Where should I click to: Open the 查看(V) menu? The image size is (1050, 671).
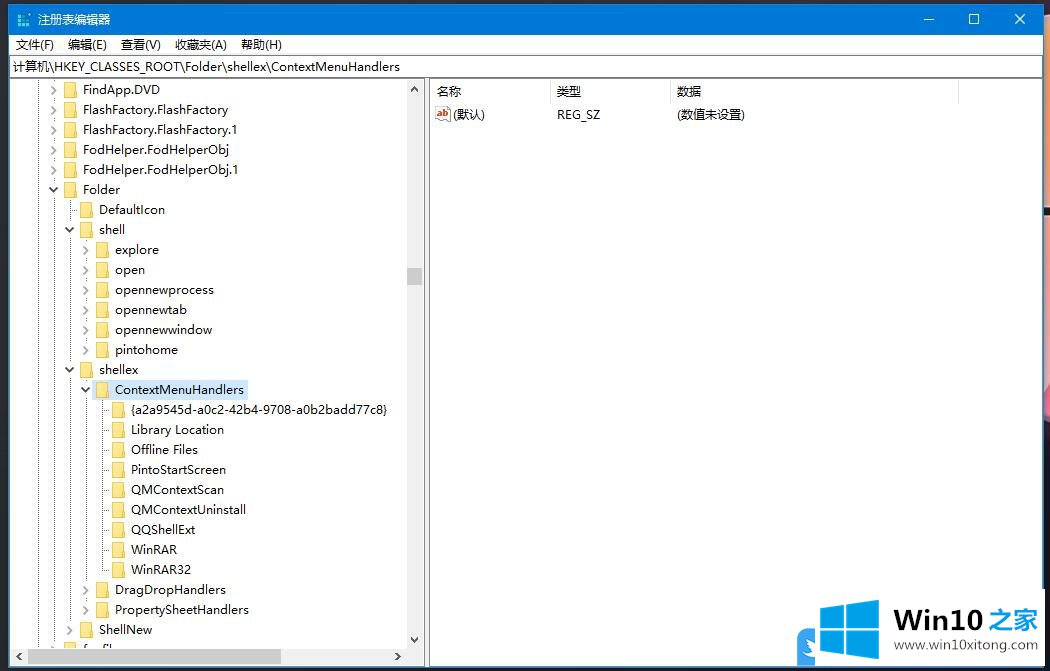[141, 45]
